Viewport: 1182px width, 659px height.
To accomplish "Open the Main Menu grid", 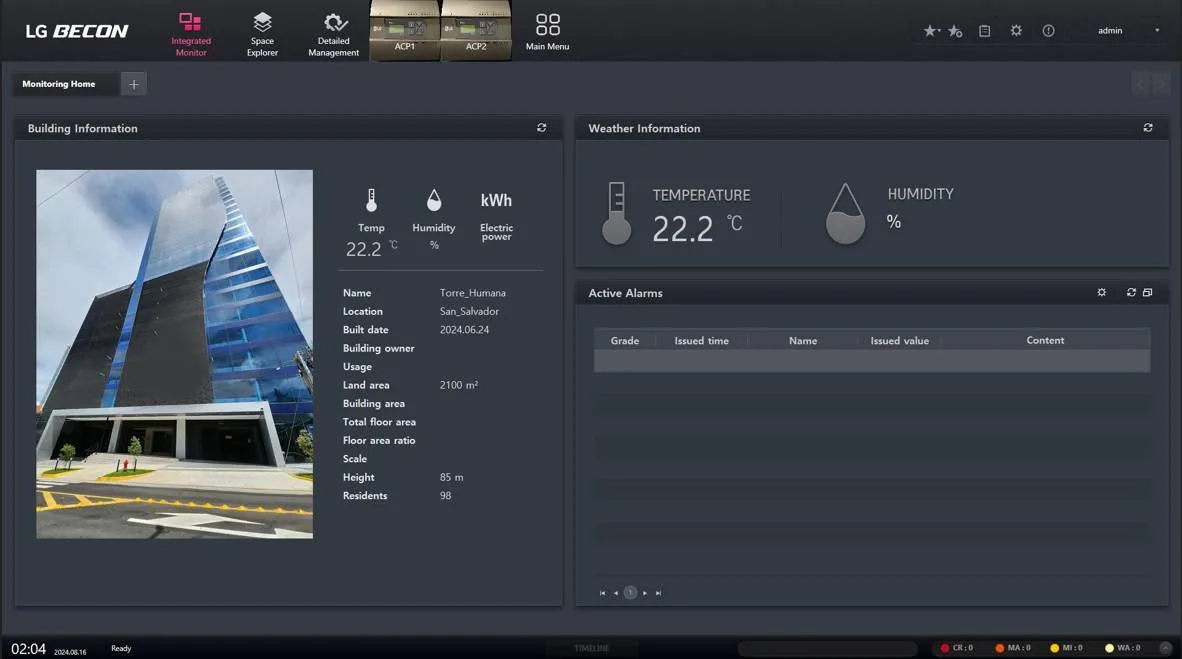I will click(547, 32).
